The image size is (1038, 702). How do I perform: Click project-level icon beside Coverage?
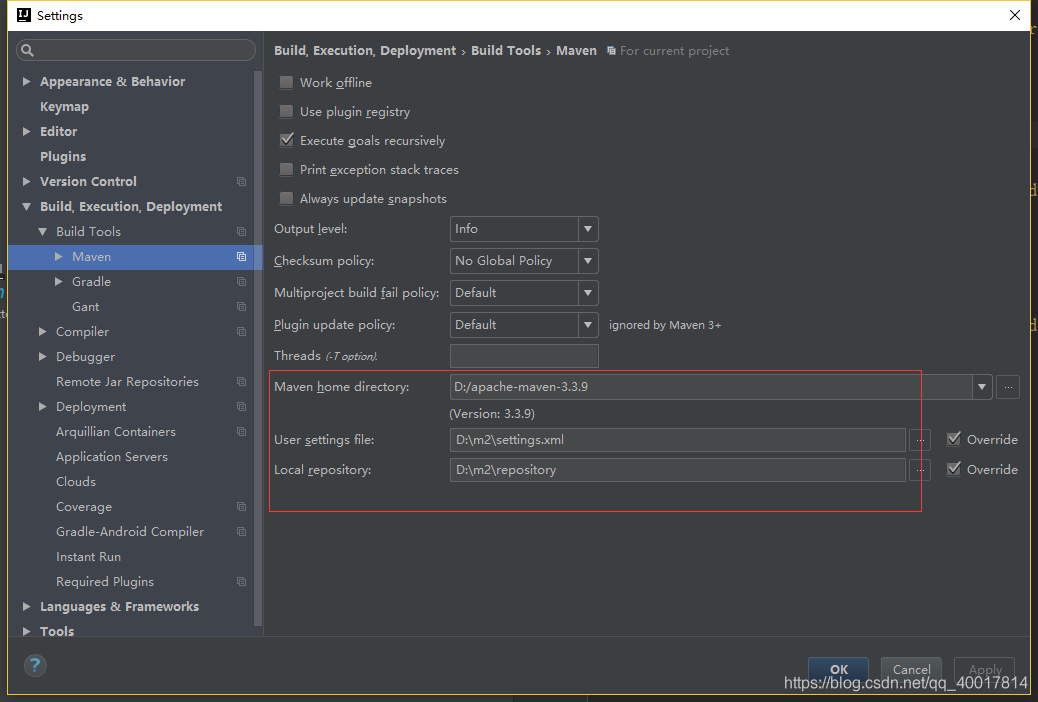242,507
